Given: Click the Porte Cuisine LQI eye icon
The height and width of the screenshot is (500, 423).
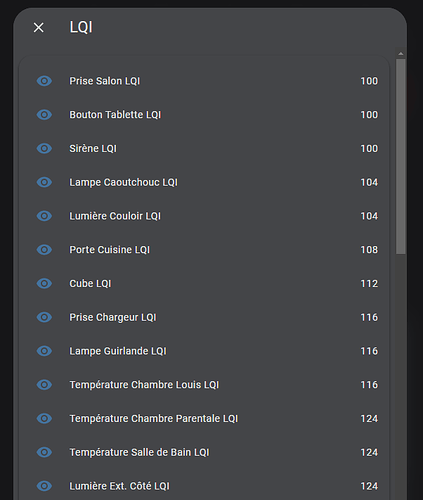Looking at the screenshot, I should 44,250.
